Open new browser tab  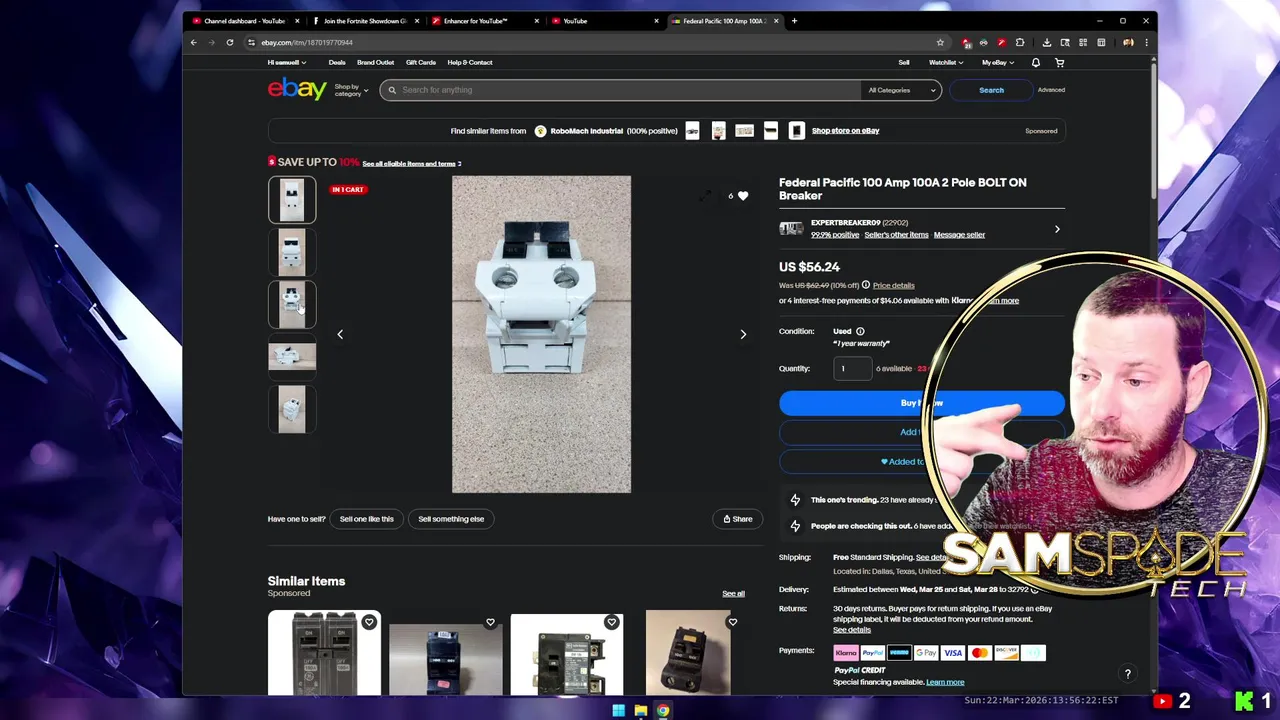(794, 20)
